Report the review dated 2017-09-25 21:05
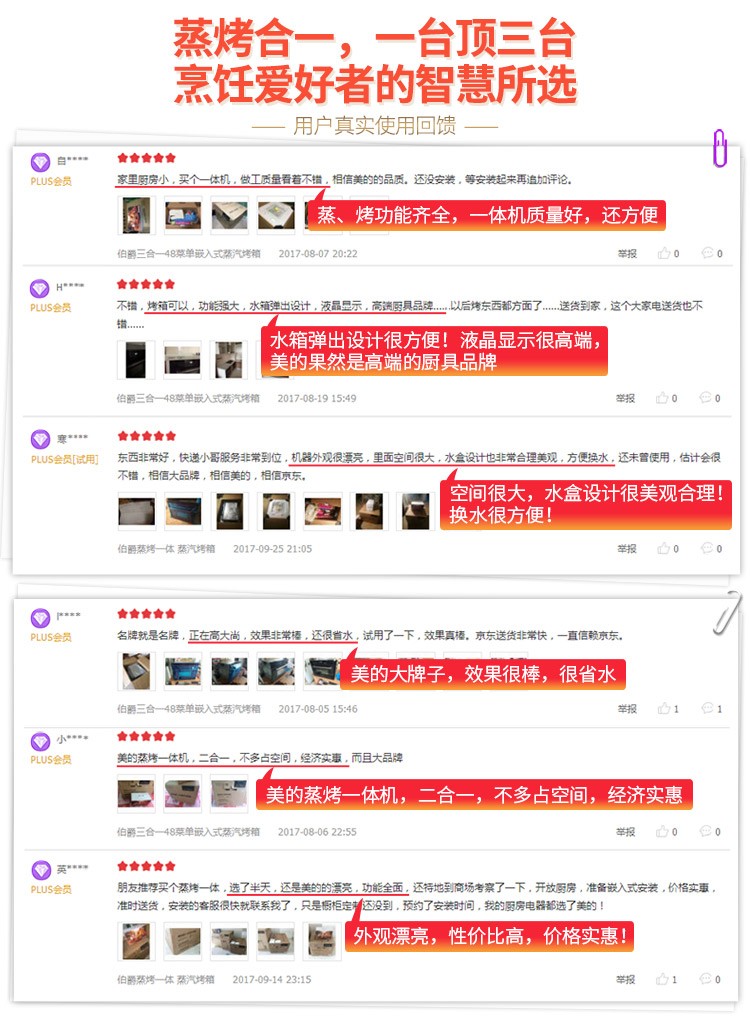This screenshot has height=1030, width=750. coord(627,549)
